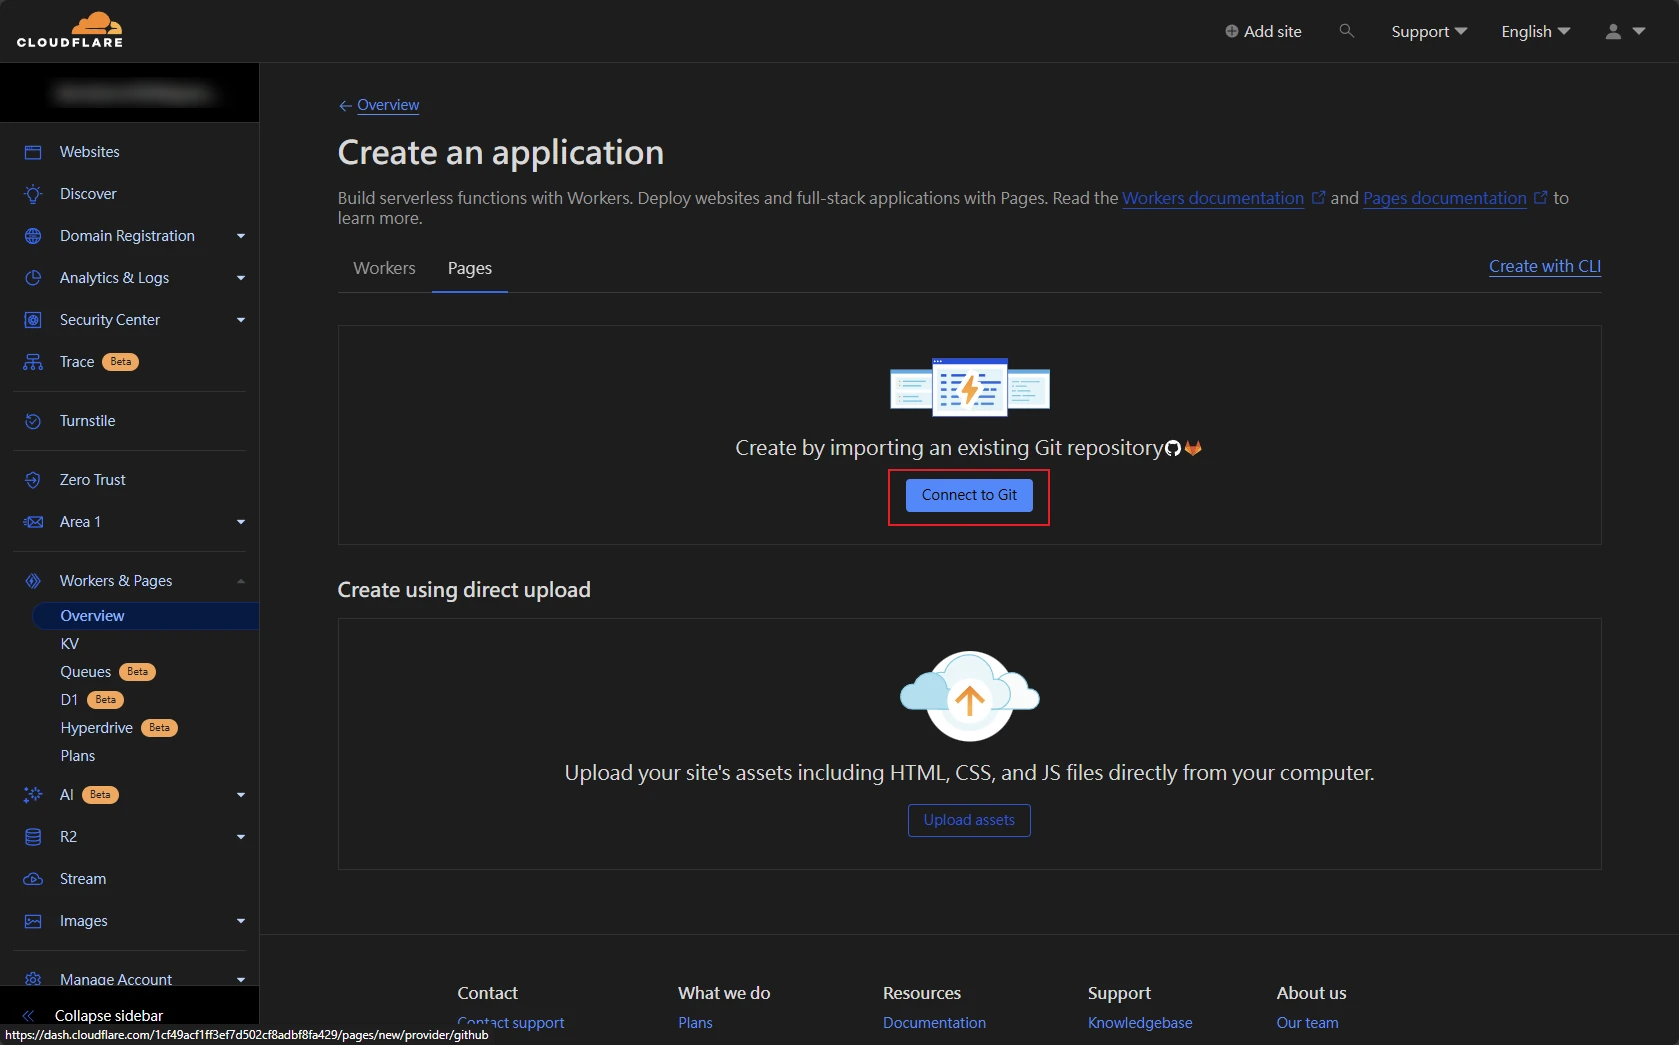This screenshot has width=1679, height=1045.
Task: Click the Discover lightbulb icon
Action: 33,194
